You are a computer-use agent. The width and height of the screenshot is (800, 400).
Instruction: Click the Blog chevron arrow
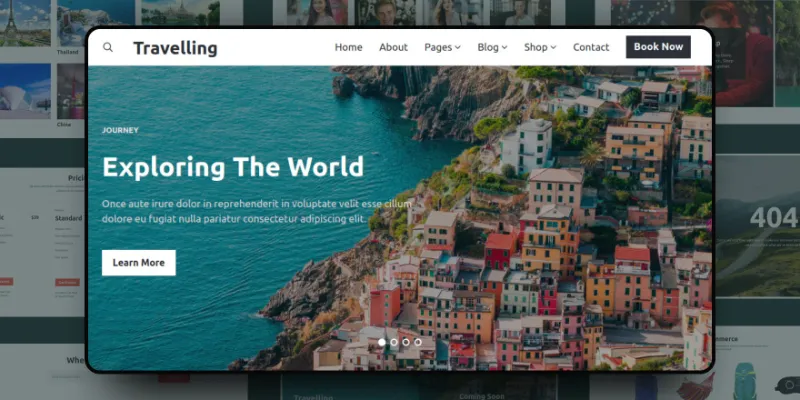coord(505,47)
